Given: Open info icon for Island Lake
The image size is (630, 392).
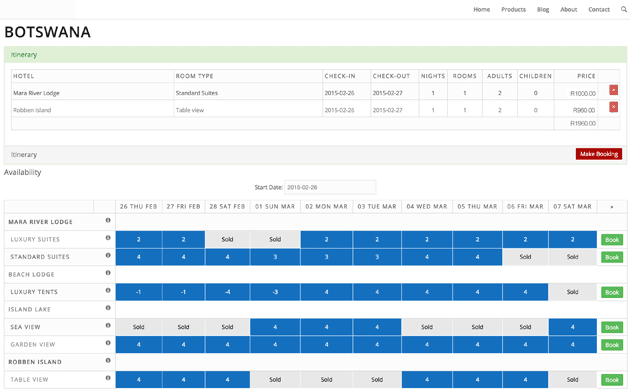Looking at the screenshot, I should tap(108, 308).
